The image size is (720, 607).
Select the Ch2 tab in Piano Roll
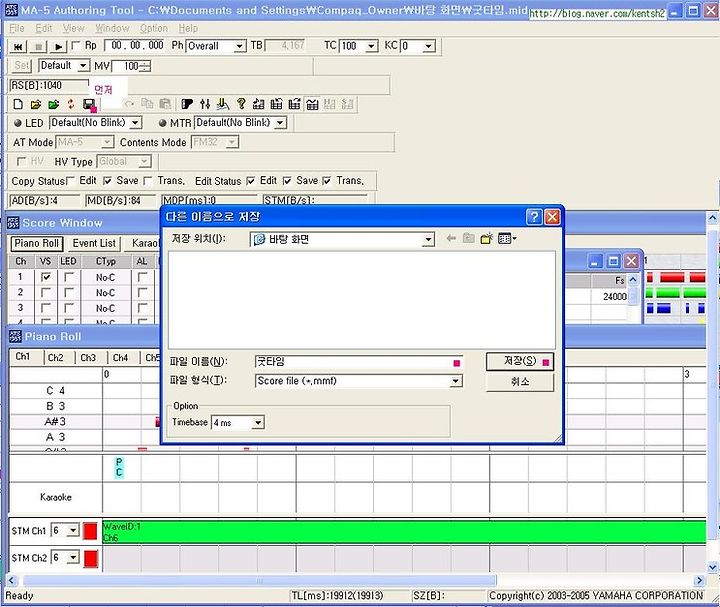[56, 358]
